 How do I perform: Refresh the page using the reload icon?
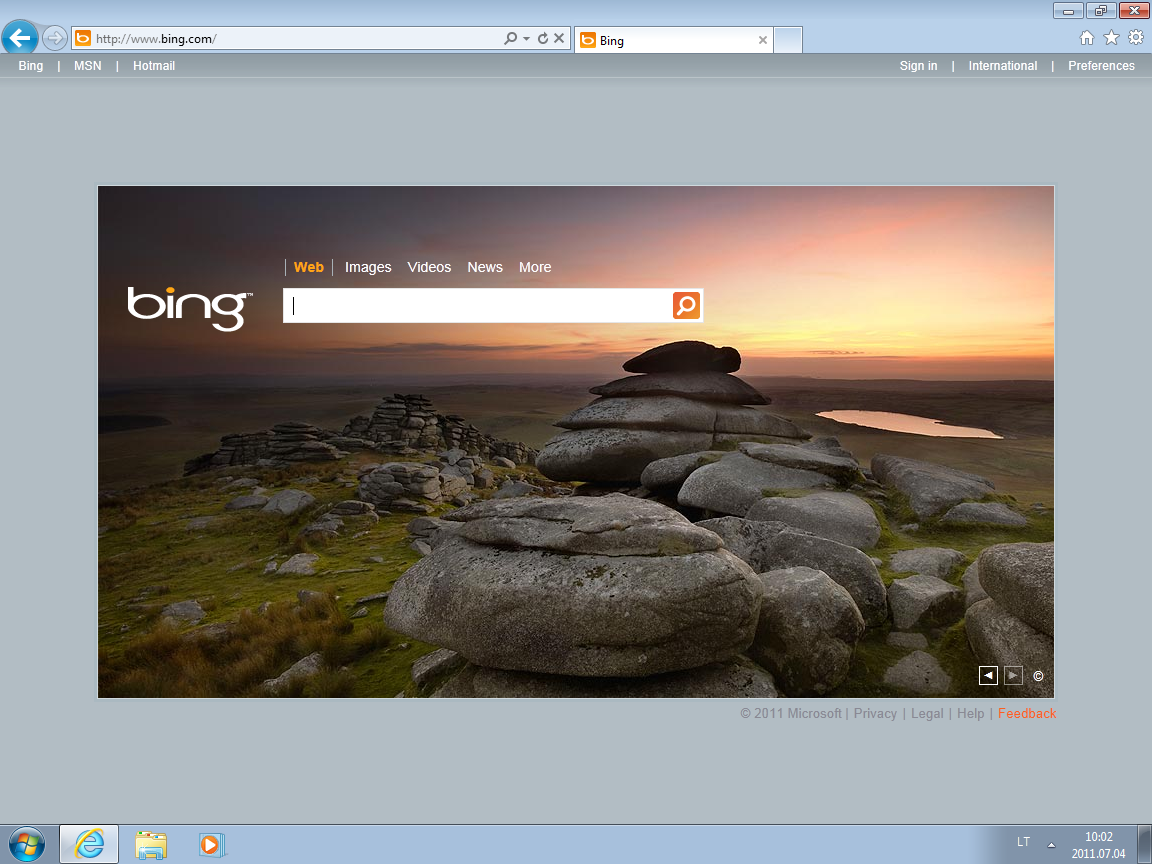[543, 39]
